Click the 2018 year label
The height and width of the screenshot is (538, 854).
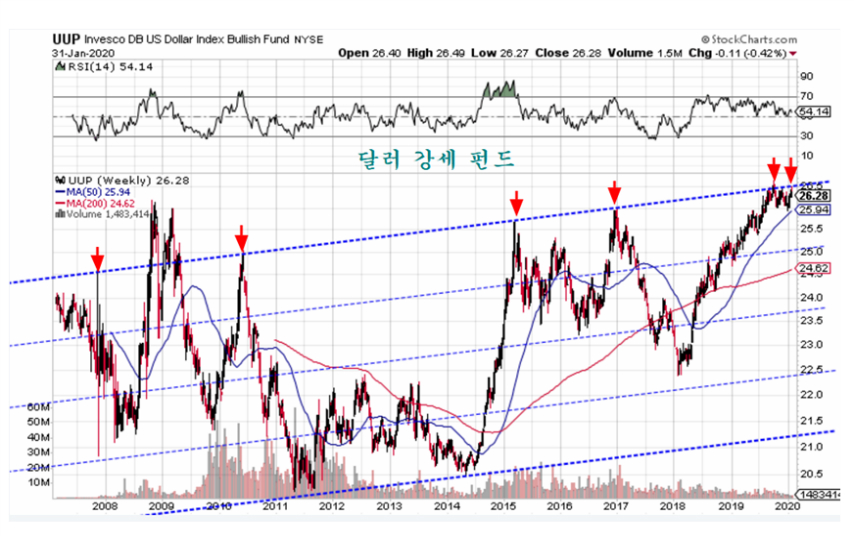click(673, 506)
